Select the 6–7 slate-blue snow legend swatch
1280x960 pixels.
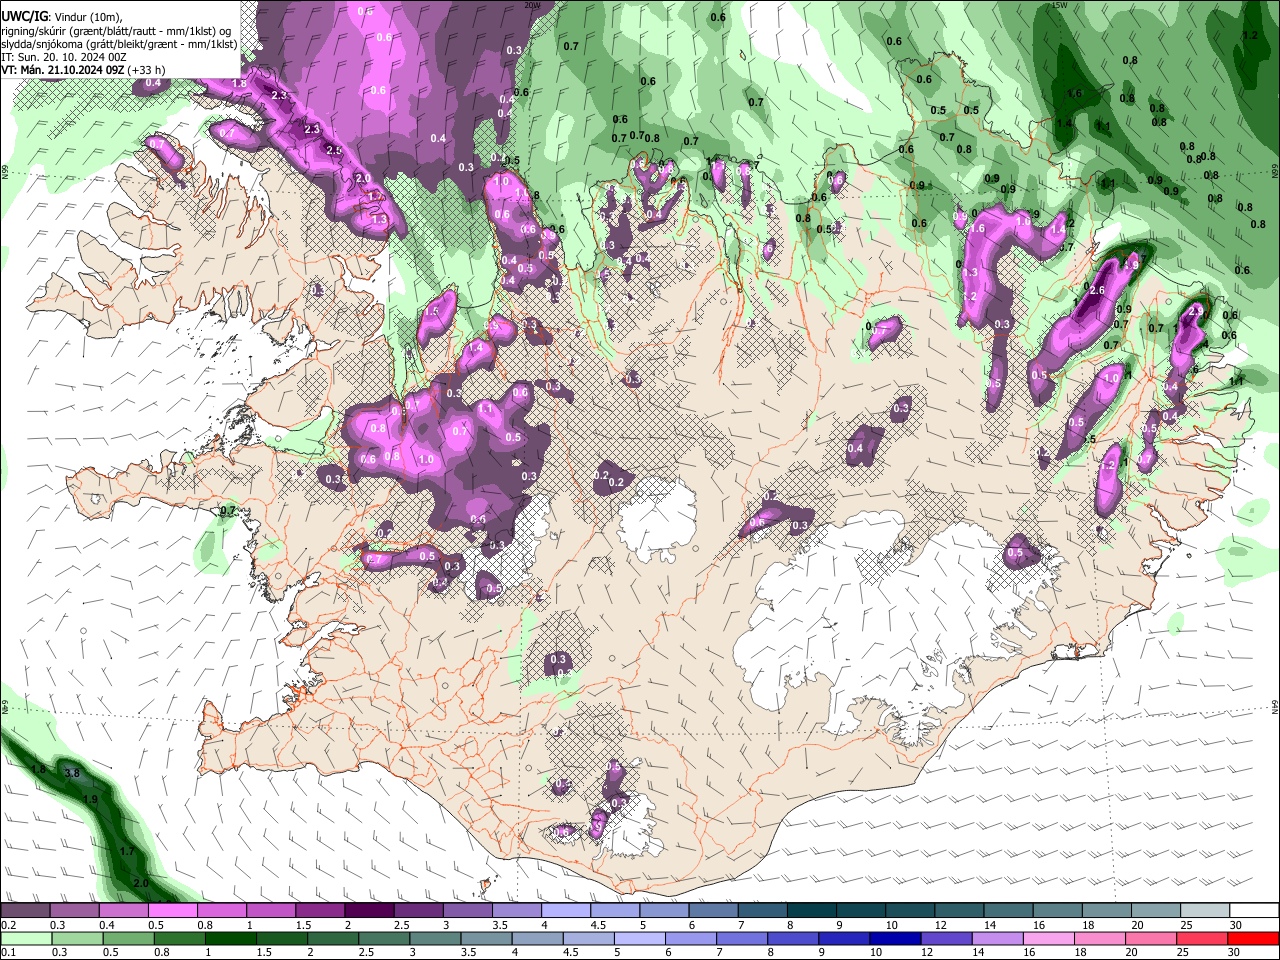coord(714,911)
